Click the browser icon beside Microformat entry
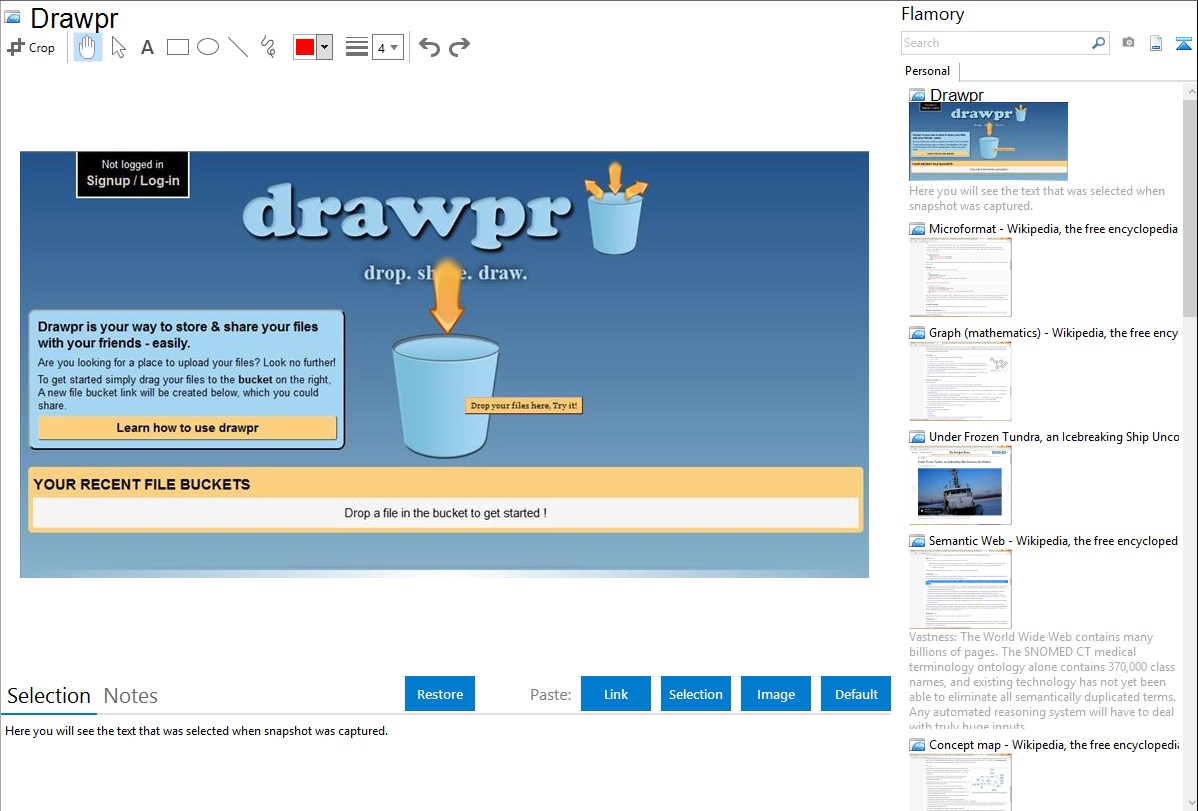Image resolution: width=1198 pixels, height=811 pixels. click(x=918, y=229)
